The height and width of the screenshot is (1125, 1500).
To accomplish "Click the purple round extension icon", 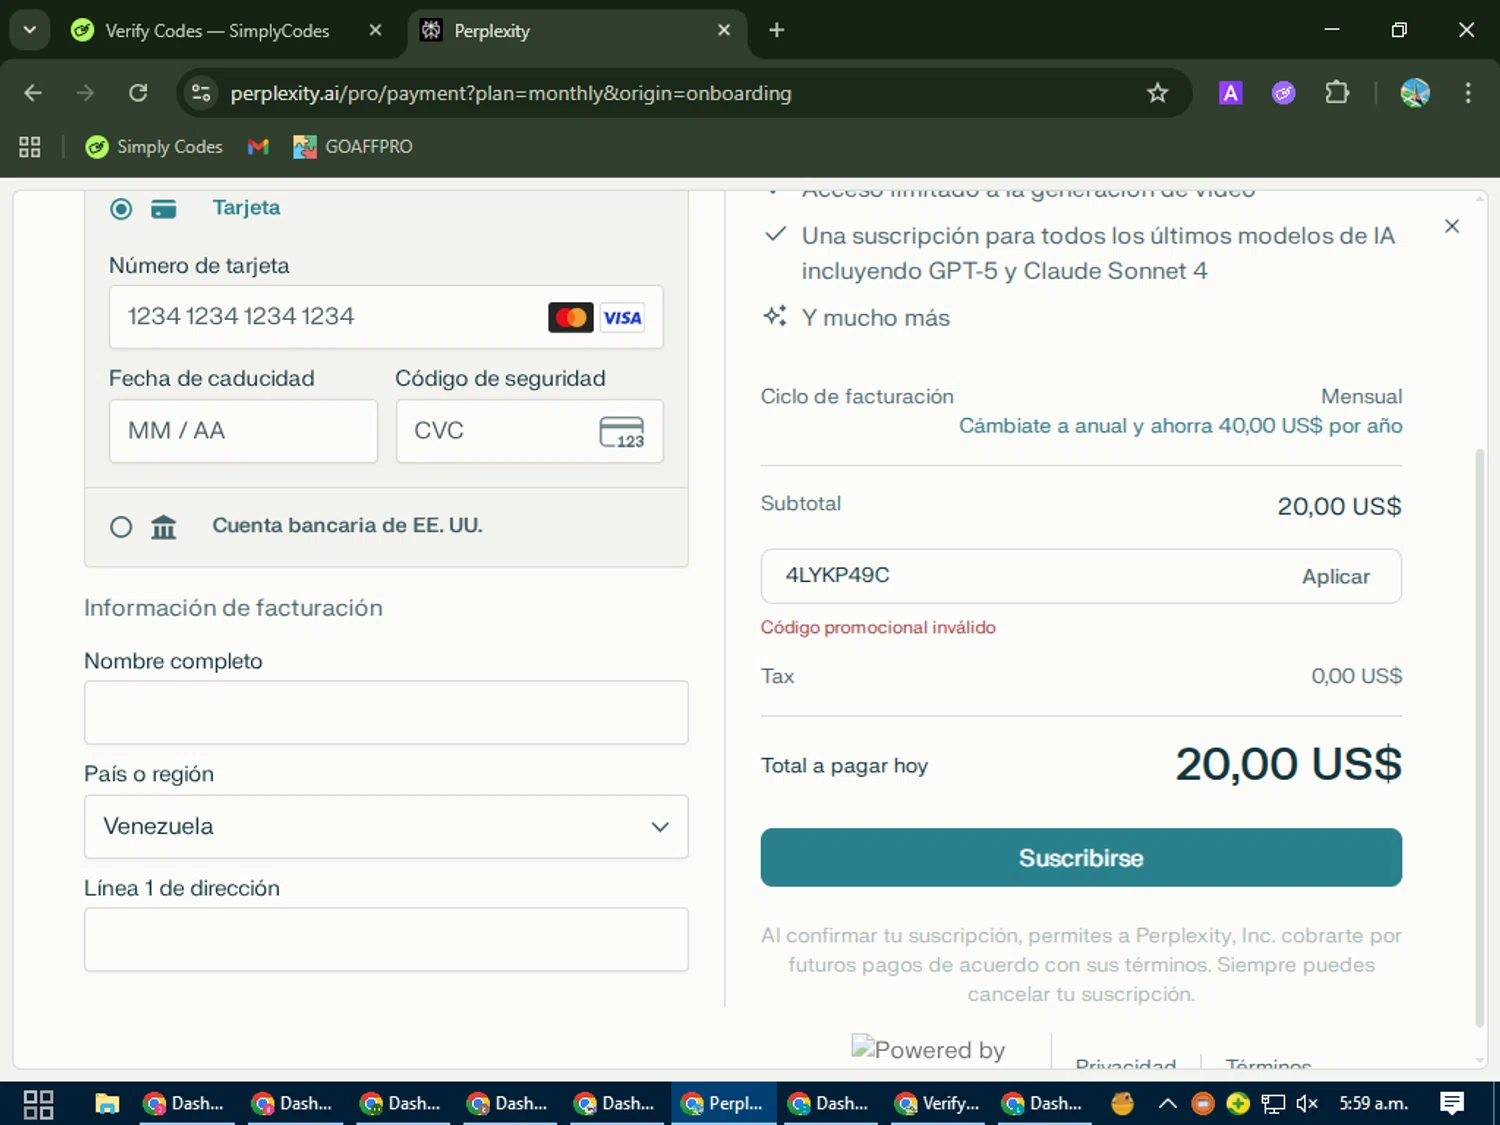I will click(1283, 93).
